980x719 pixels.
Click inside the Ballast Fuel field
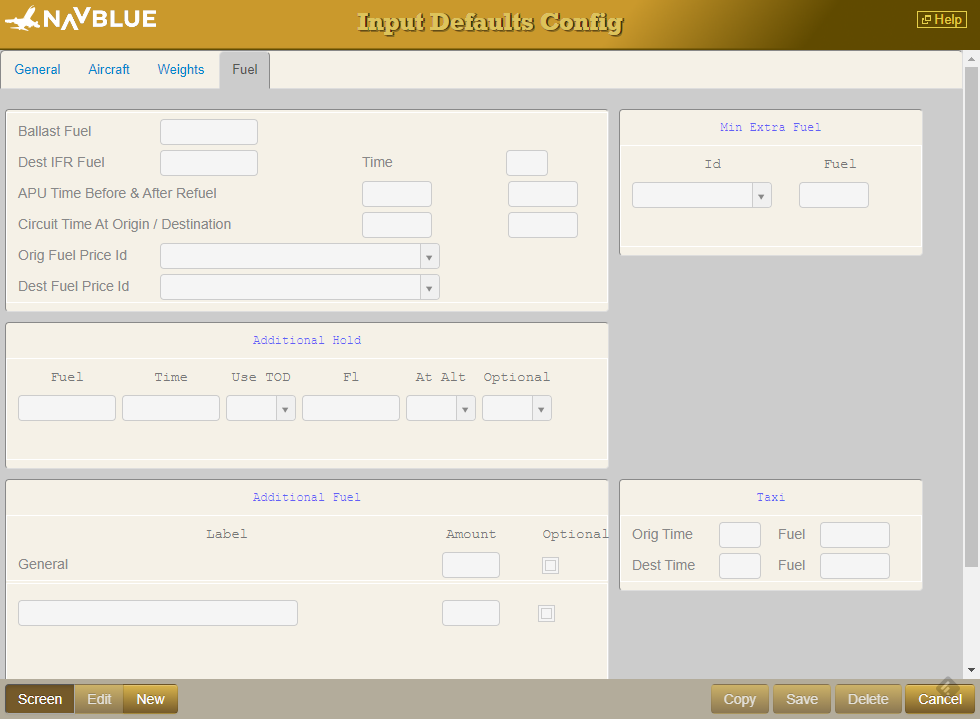pos(208,131)
